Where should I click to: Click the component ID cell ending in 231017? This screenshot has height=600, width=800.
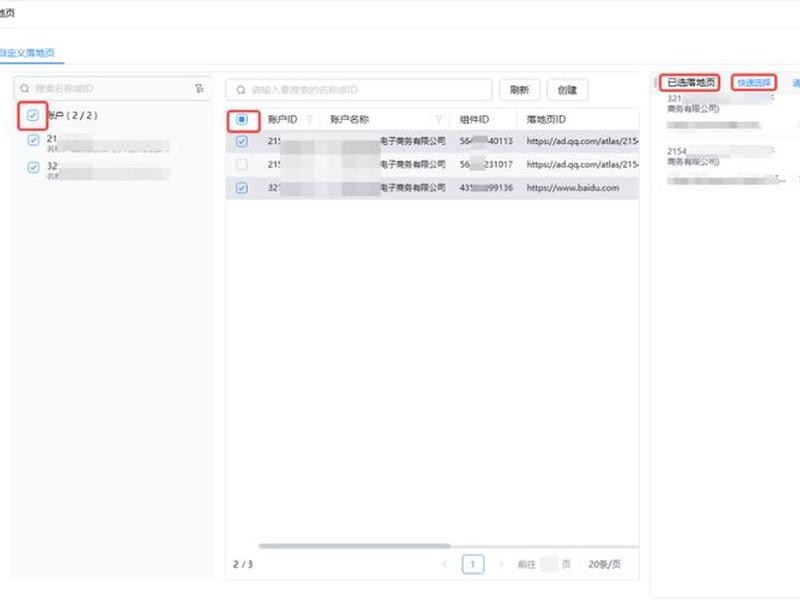[x=486, y=164]
